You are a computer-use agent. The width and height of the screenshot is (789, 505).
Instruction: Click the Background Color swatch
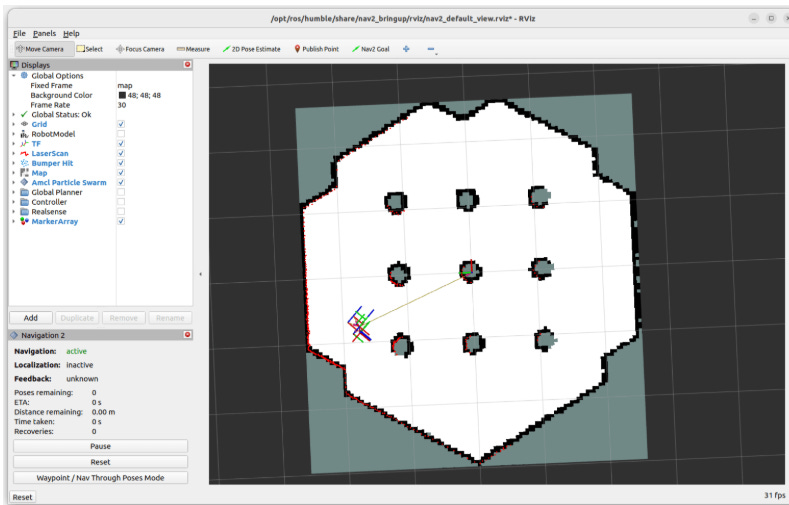point(122,95)
